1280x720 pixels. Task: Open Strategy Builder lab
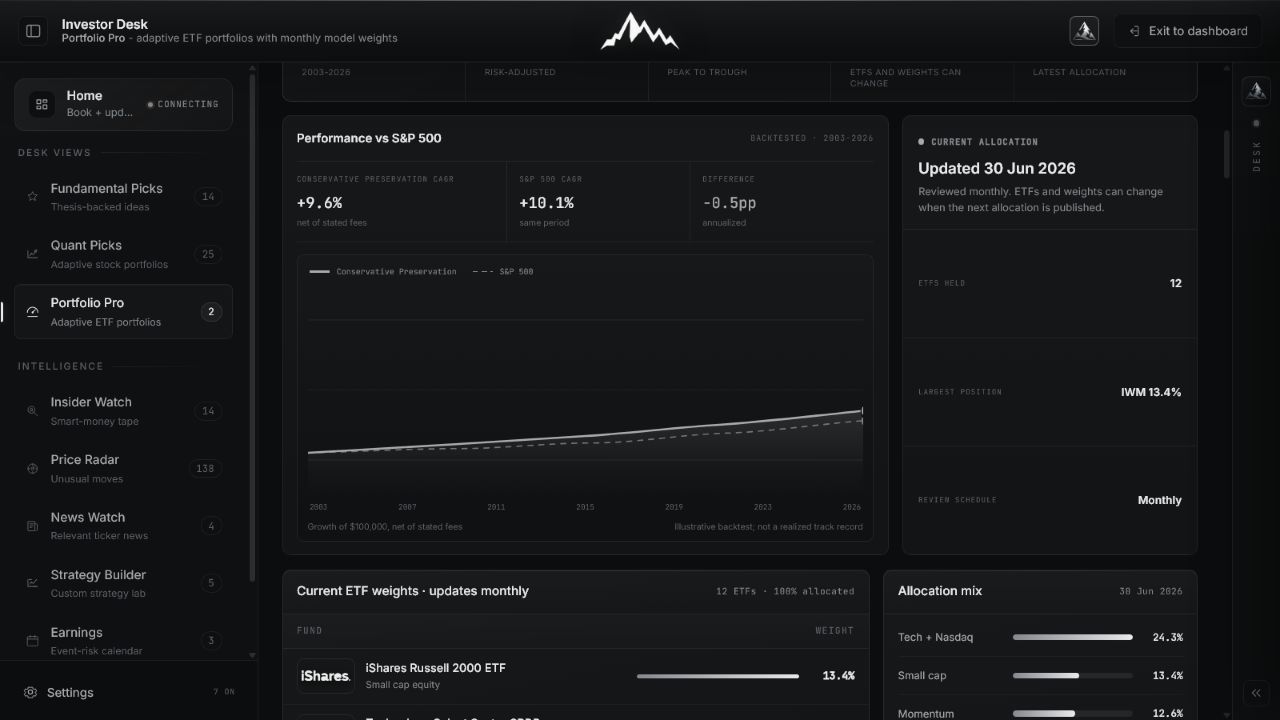point(123,583)
